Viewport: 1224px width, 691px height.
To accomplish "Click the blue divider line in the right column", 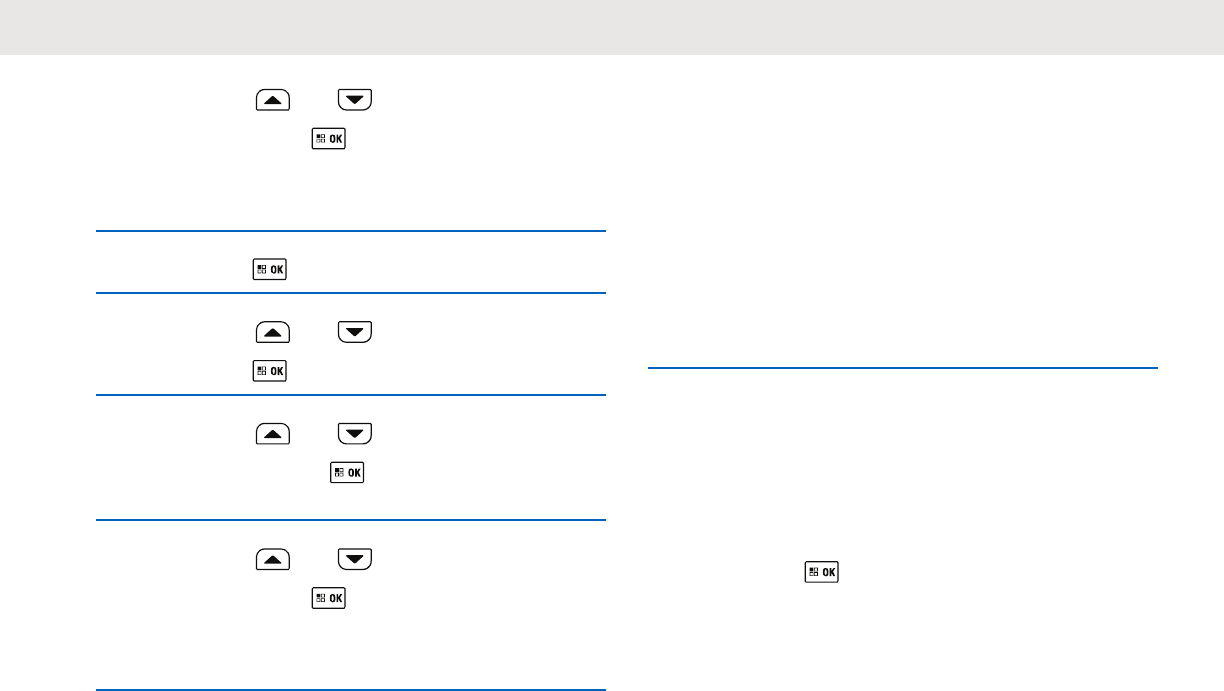I will [x=902, y=368].
